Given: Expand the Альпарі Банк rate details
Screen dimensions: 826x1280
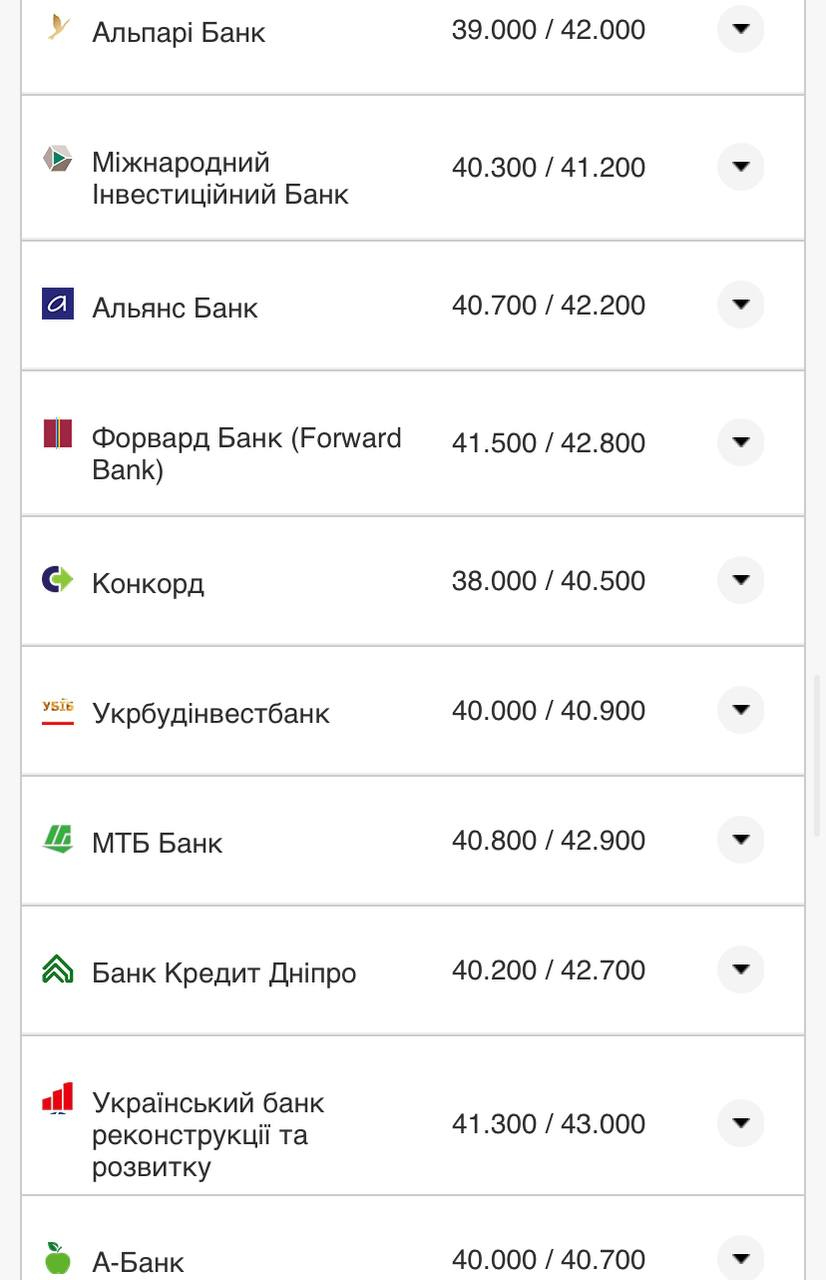Looking at the screenshot, I should 741,29.
